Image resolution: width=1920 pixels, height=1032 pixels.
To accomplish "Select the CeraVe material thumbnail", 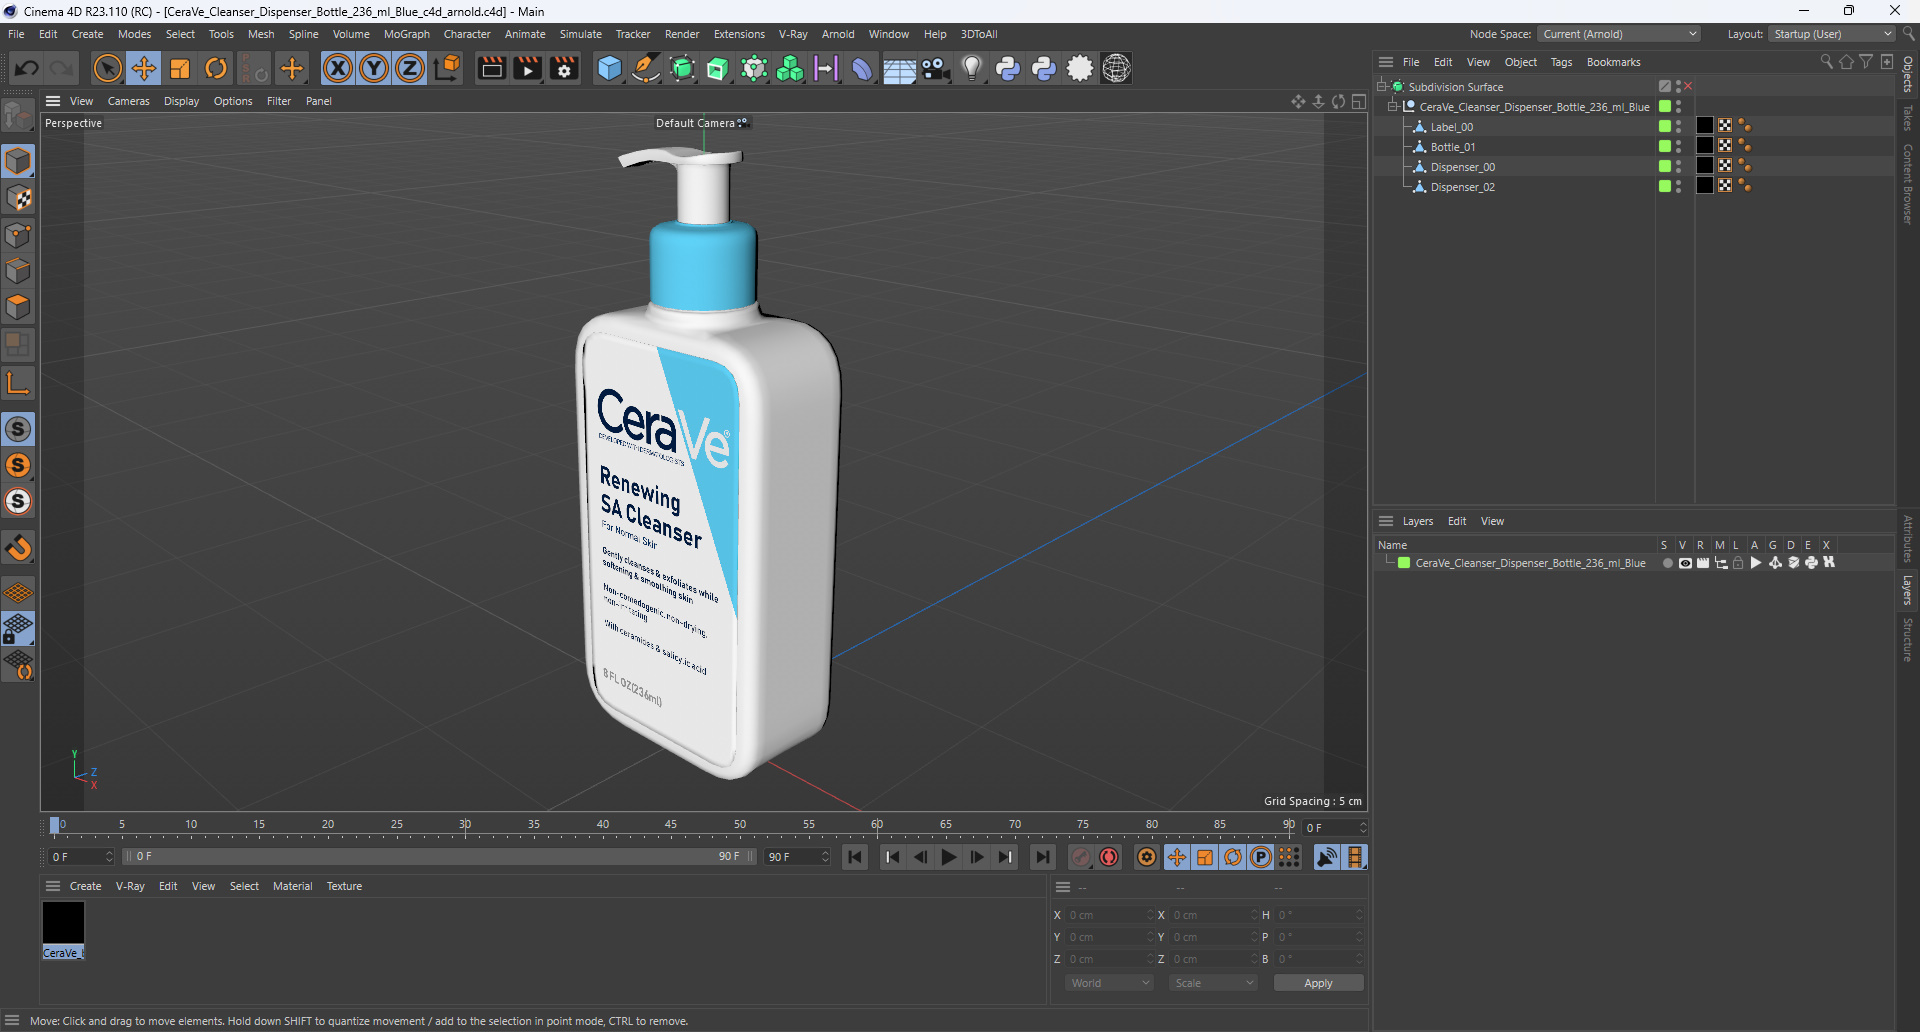I will (63, 923).
